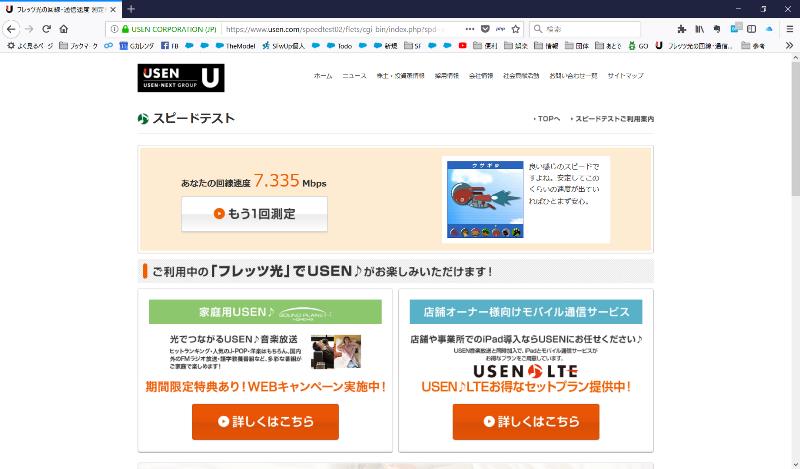The image size is (800, 469).
Task: Select the サイトマップ navigation item
Action: (x=625, y=76)
